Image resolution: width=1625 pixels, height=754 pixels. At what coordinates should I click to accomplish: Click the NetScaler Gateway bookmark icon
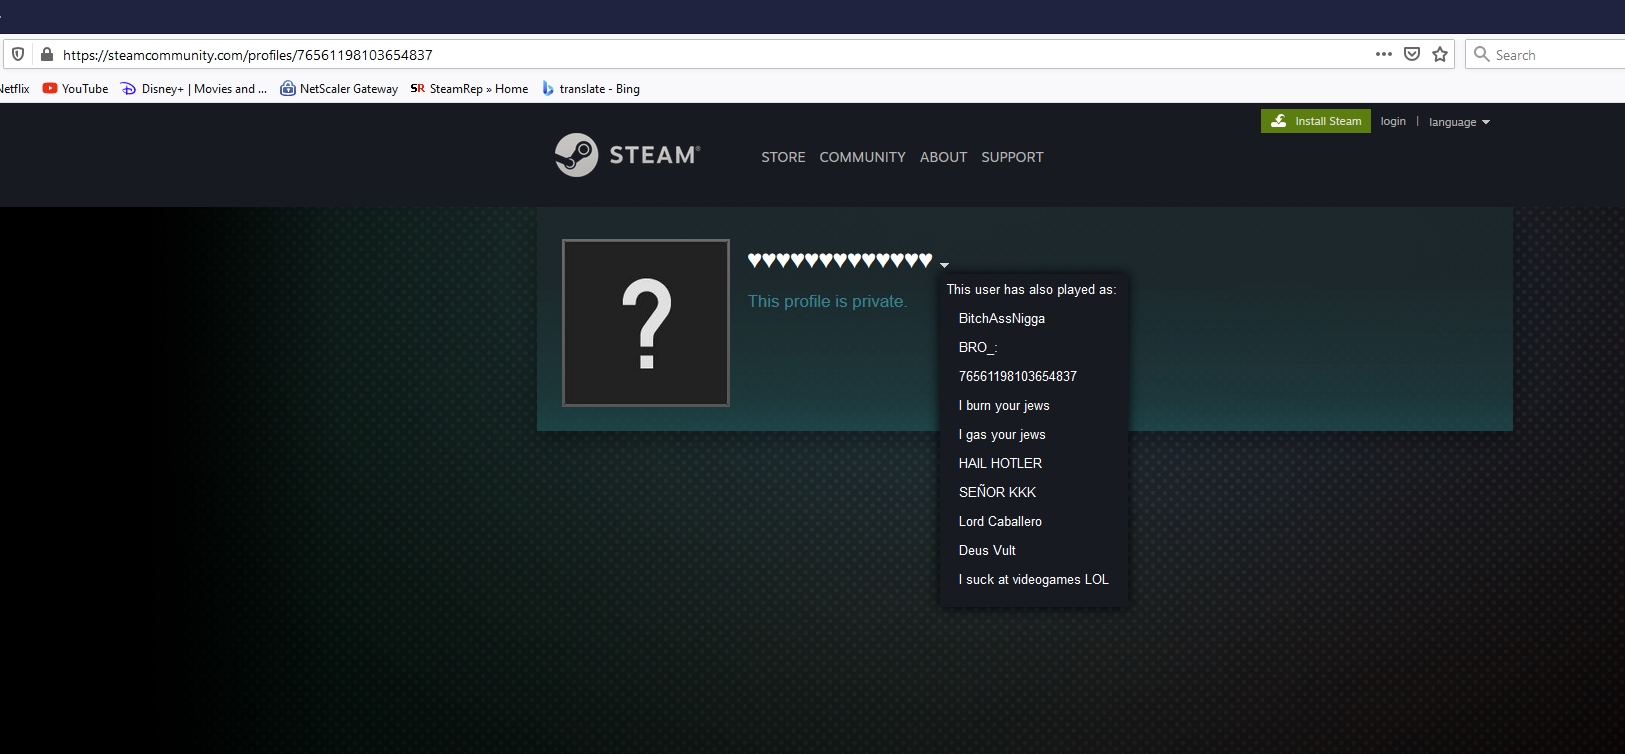[288, 88]
